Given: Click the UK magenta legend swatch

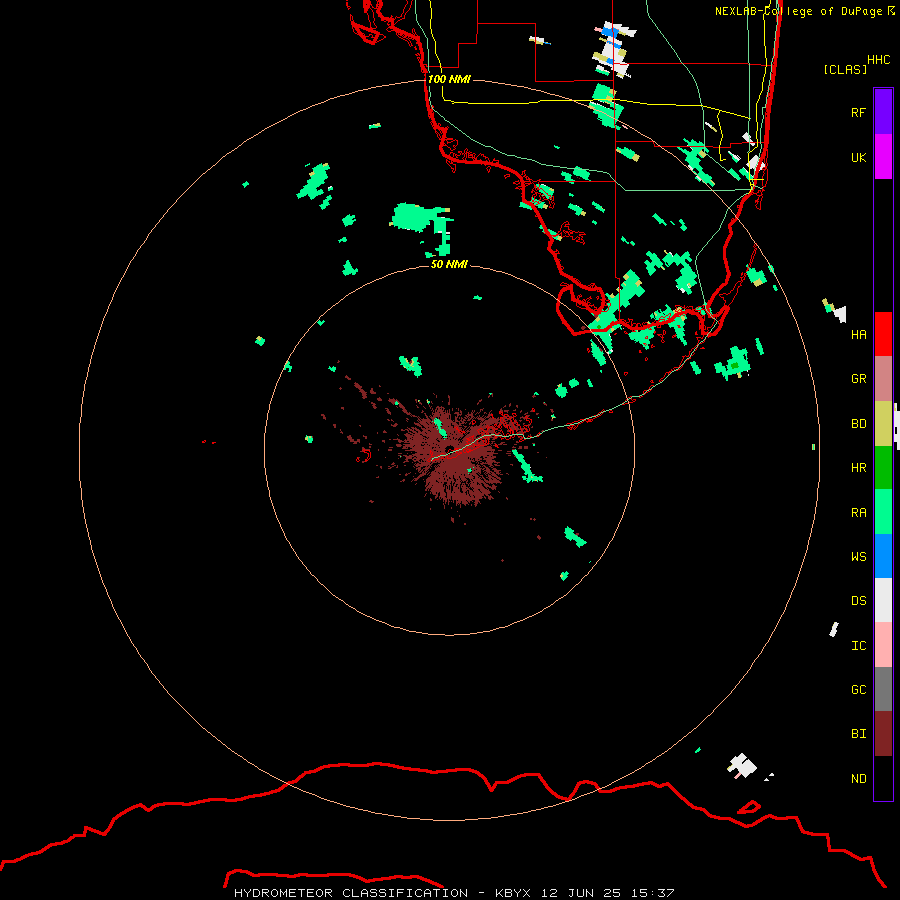Looking at the screenshot, I should click(x=883, y=157).
